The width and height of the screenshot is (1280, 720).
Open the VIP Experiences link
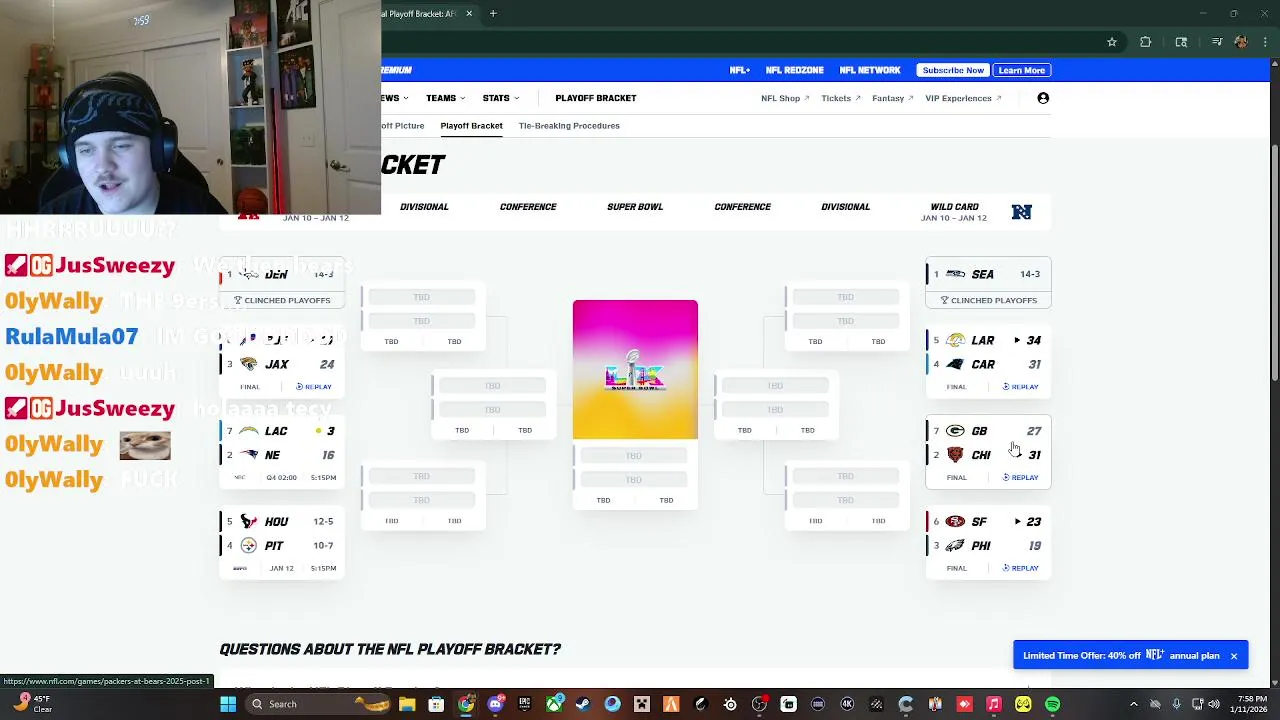coord(963,98)
